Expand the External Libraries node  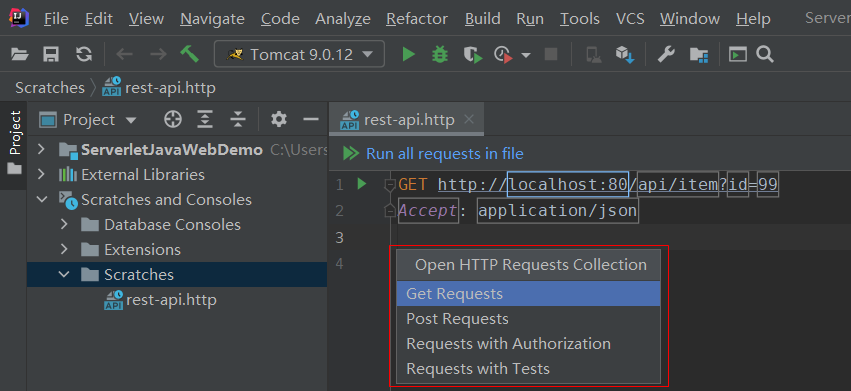coord(41,175)
